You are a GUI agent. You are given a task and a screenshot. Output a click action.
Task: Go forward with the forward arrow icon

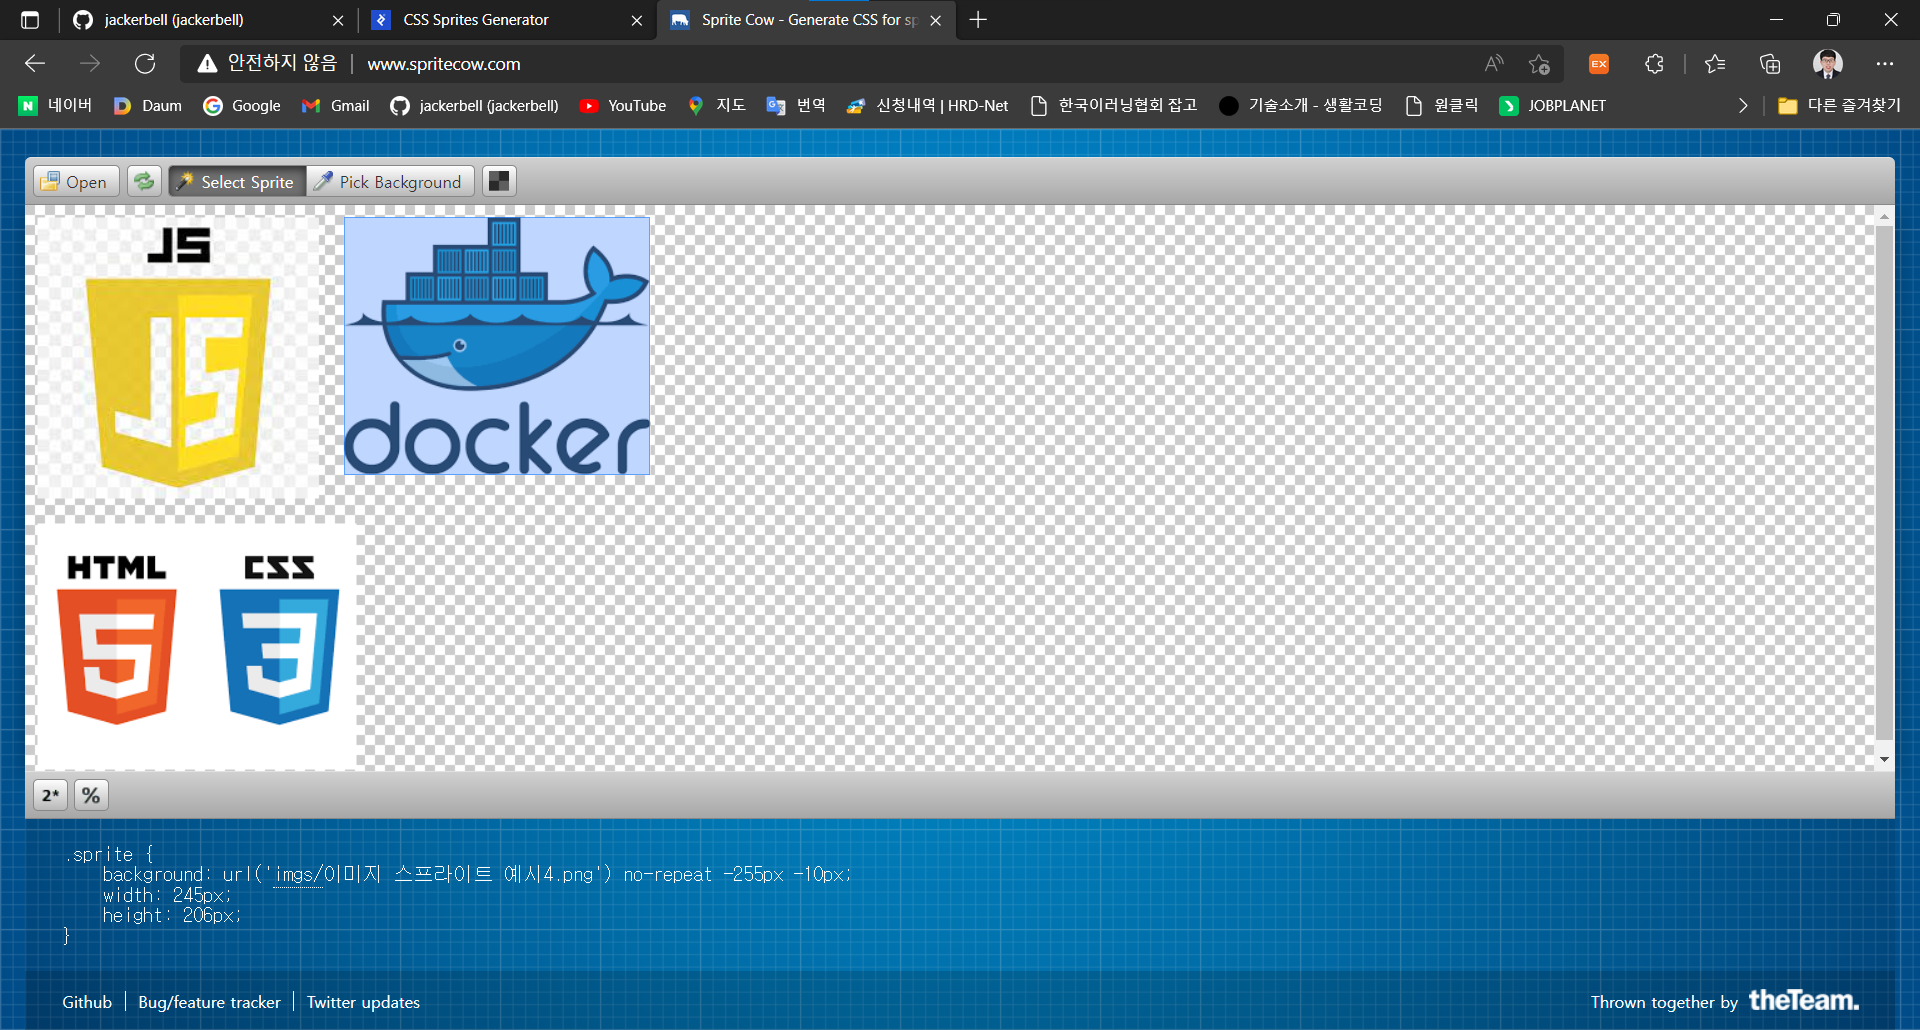coord(90,64)
